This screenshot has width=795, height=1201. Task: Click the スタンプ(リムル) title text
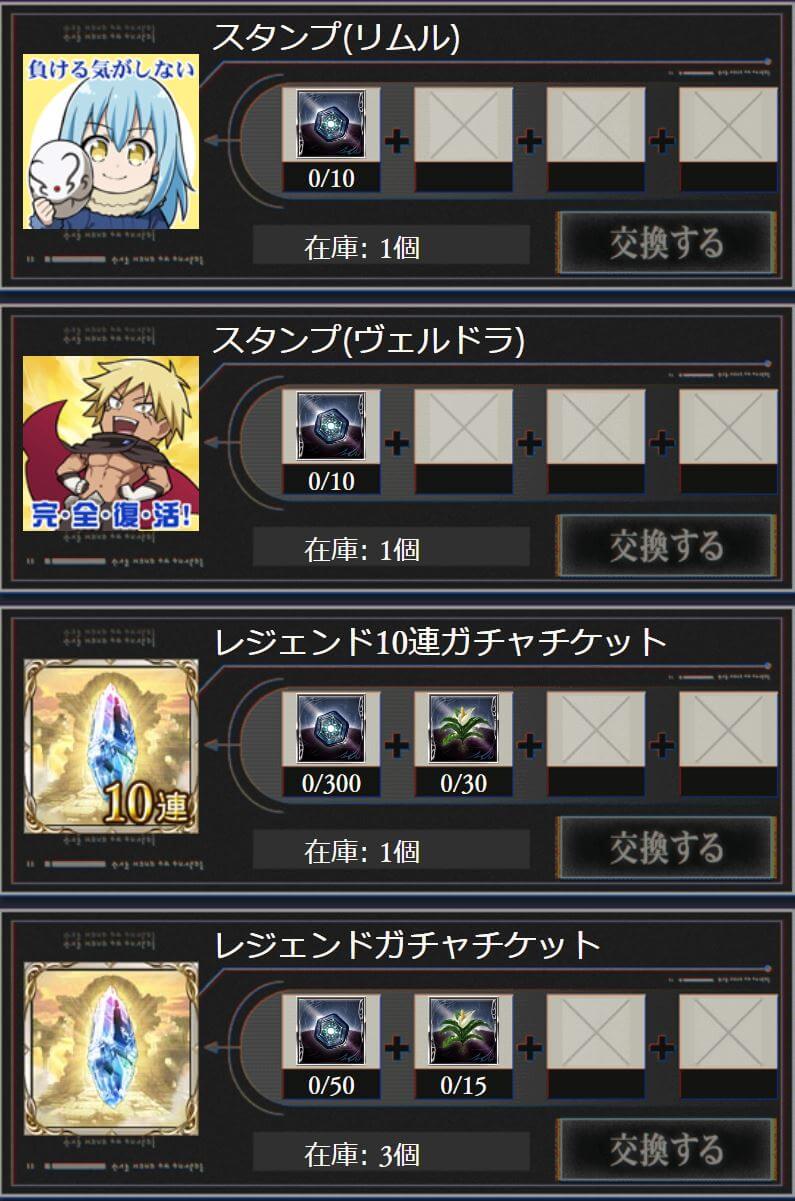(336, 38)
